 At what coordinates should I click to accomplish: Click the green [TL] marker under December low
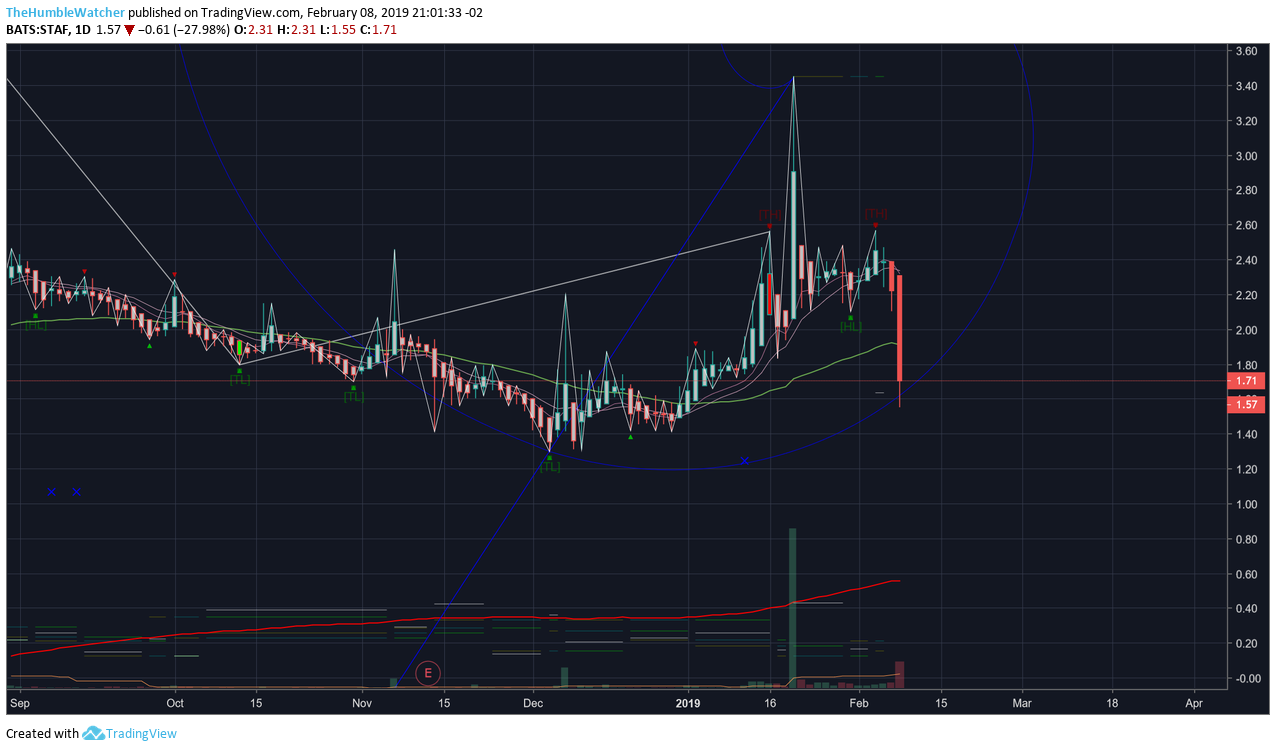(549, 466)
